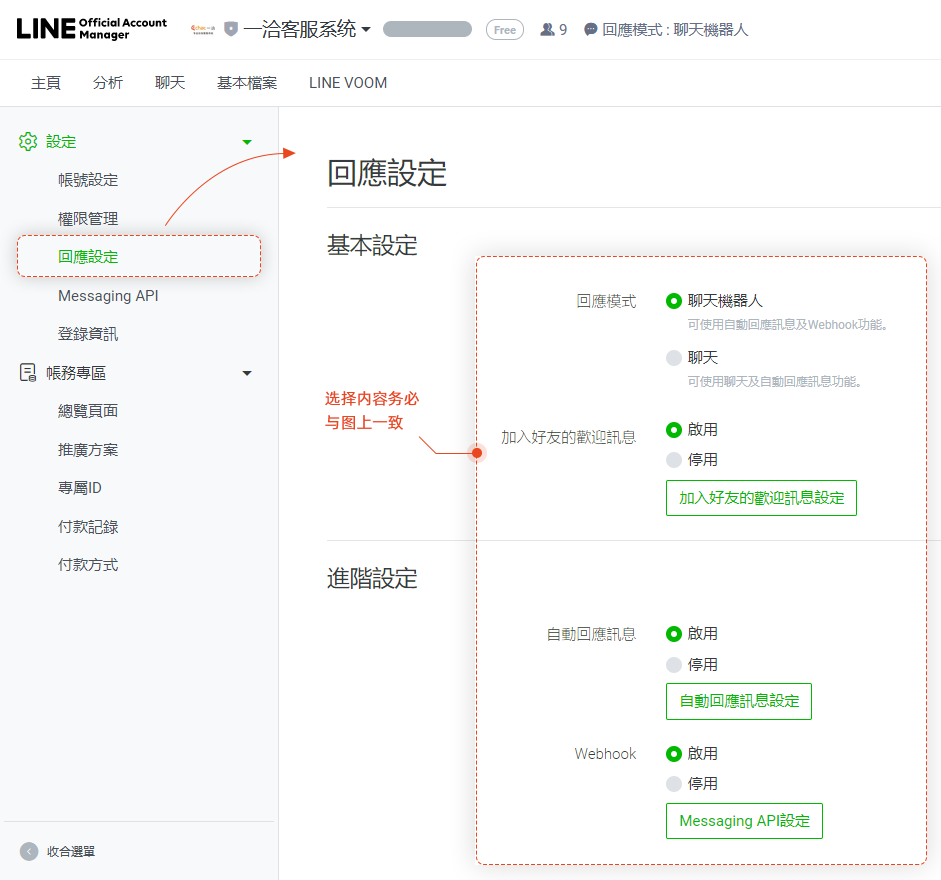Click the shield verification badge icon

(x=231, y=29)
